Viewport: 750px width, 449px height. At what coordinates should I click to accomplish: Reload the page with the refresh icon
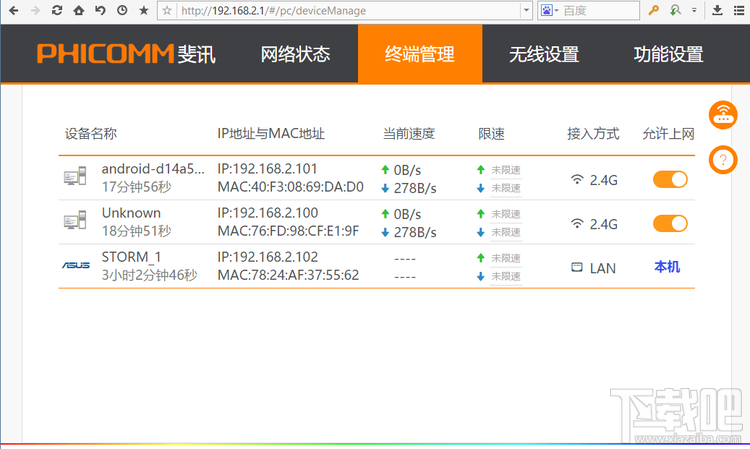pos(57,10)
